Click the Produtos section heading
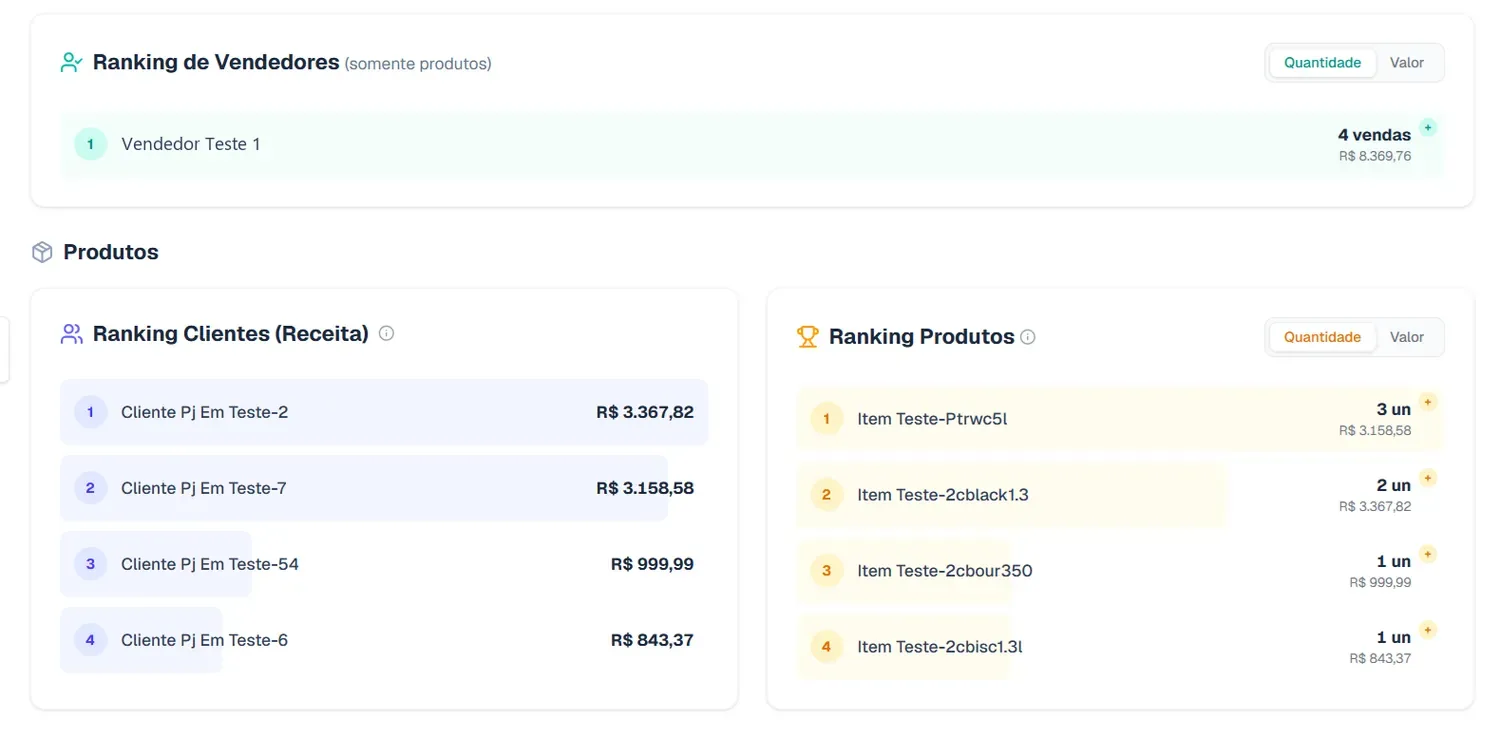This screenshot has height=737, width=1500. point(111,252)
